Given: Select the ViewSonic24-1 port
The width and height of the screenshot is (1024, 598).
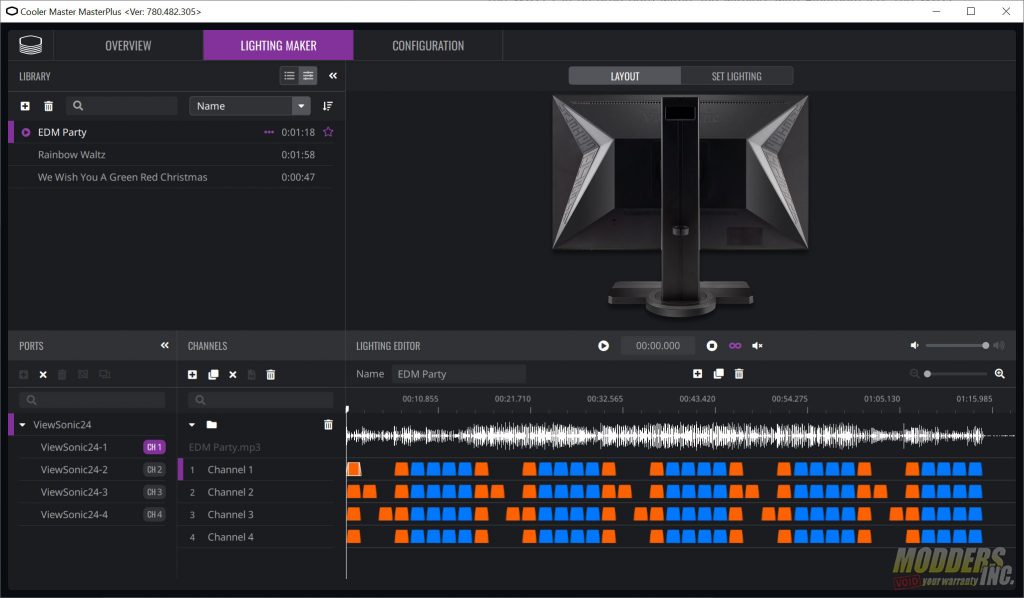Looking at the screenshot, I should [74, 447].
